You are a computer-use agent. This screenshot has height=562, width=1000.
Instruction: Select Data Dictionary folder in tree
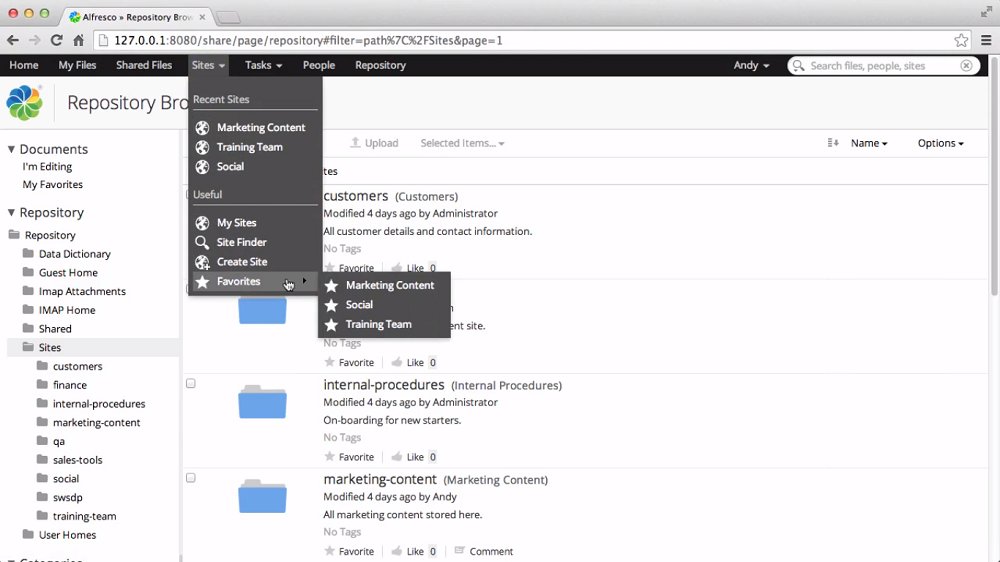click(75, 254)
